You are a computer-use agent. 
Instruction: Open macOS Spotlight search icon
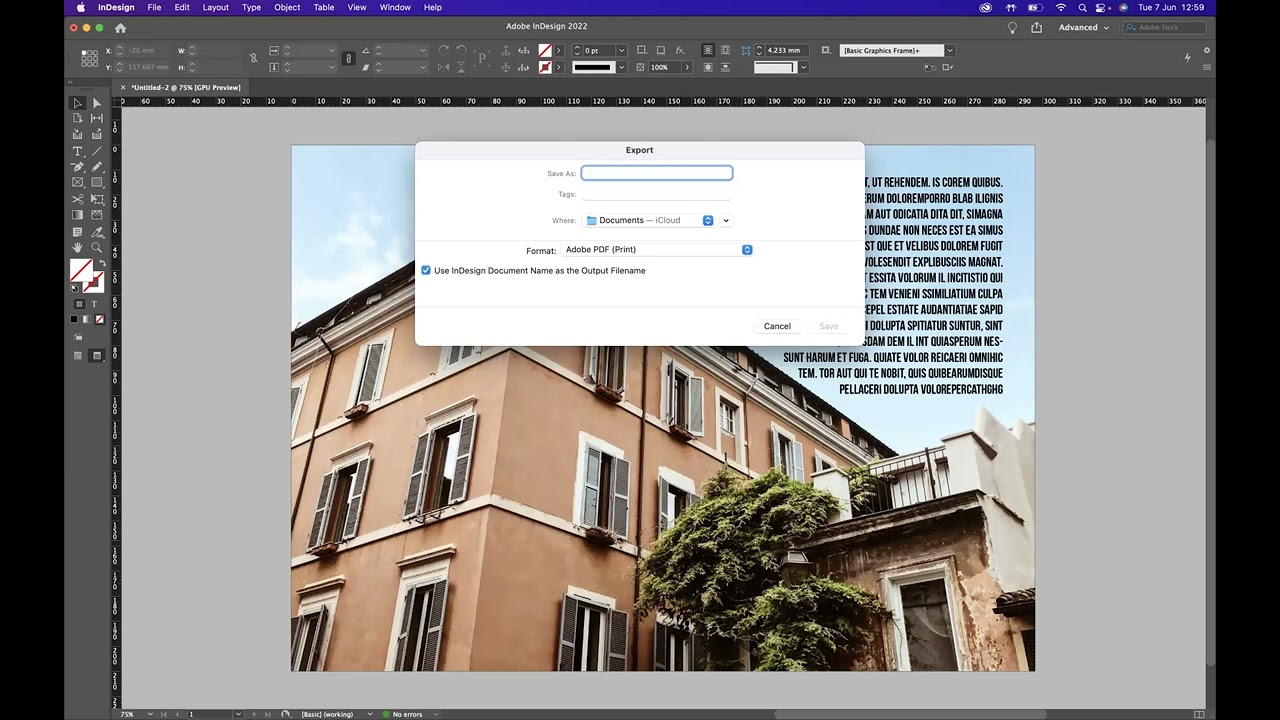coord(1082,7)
